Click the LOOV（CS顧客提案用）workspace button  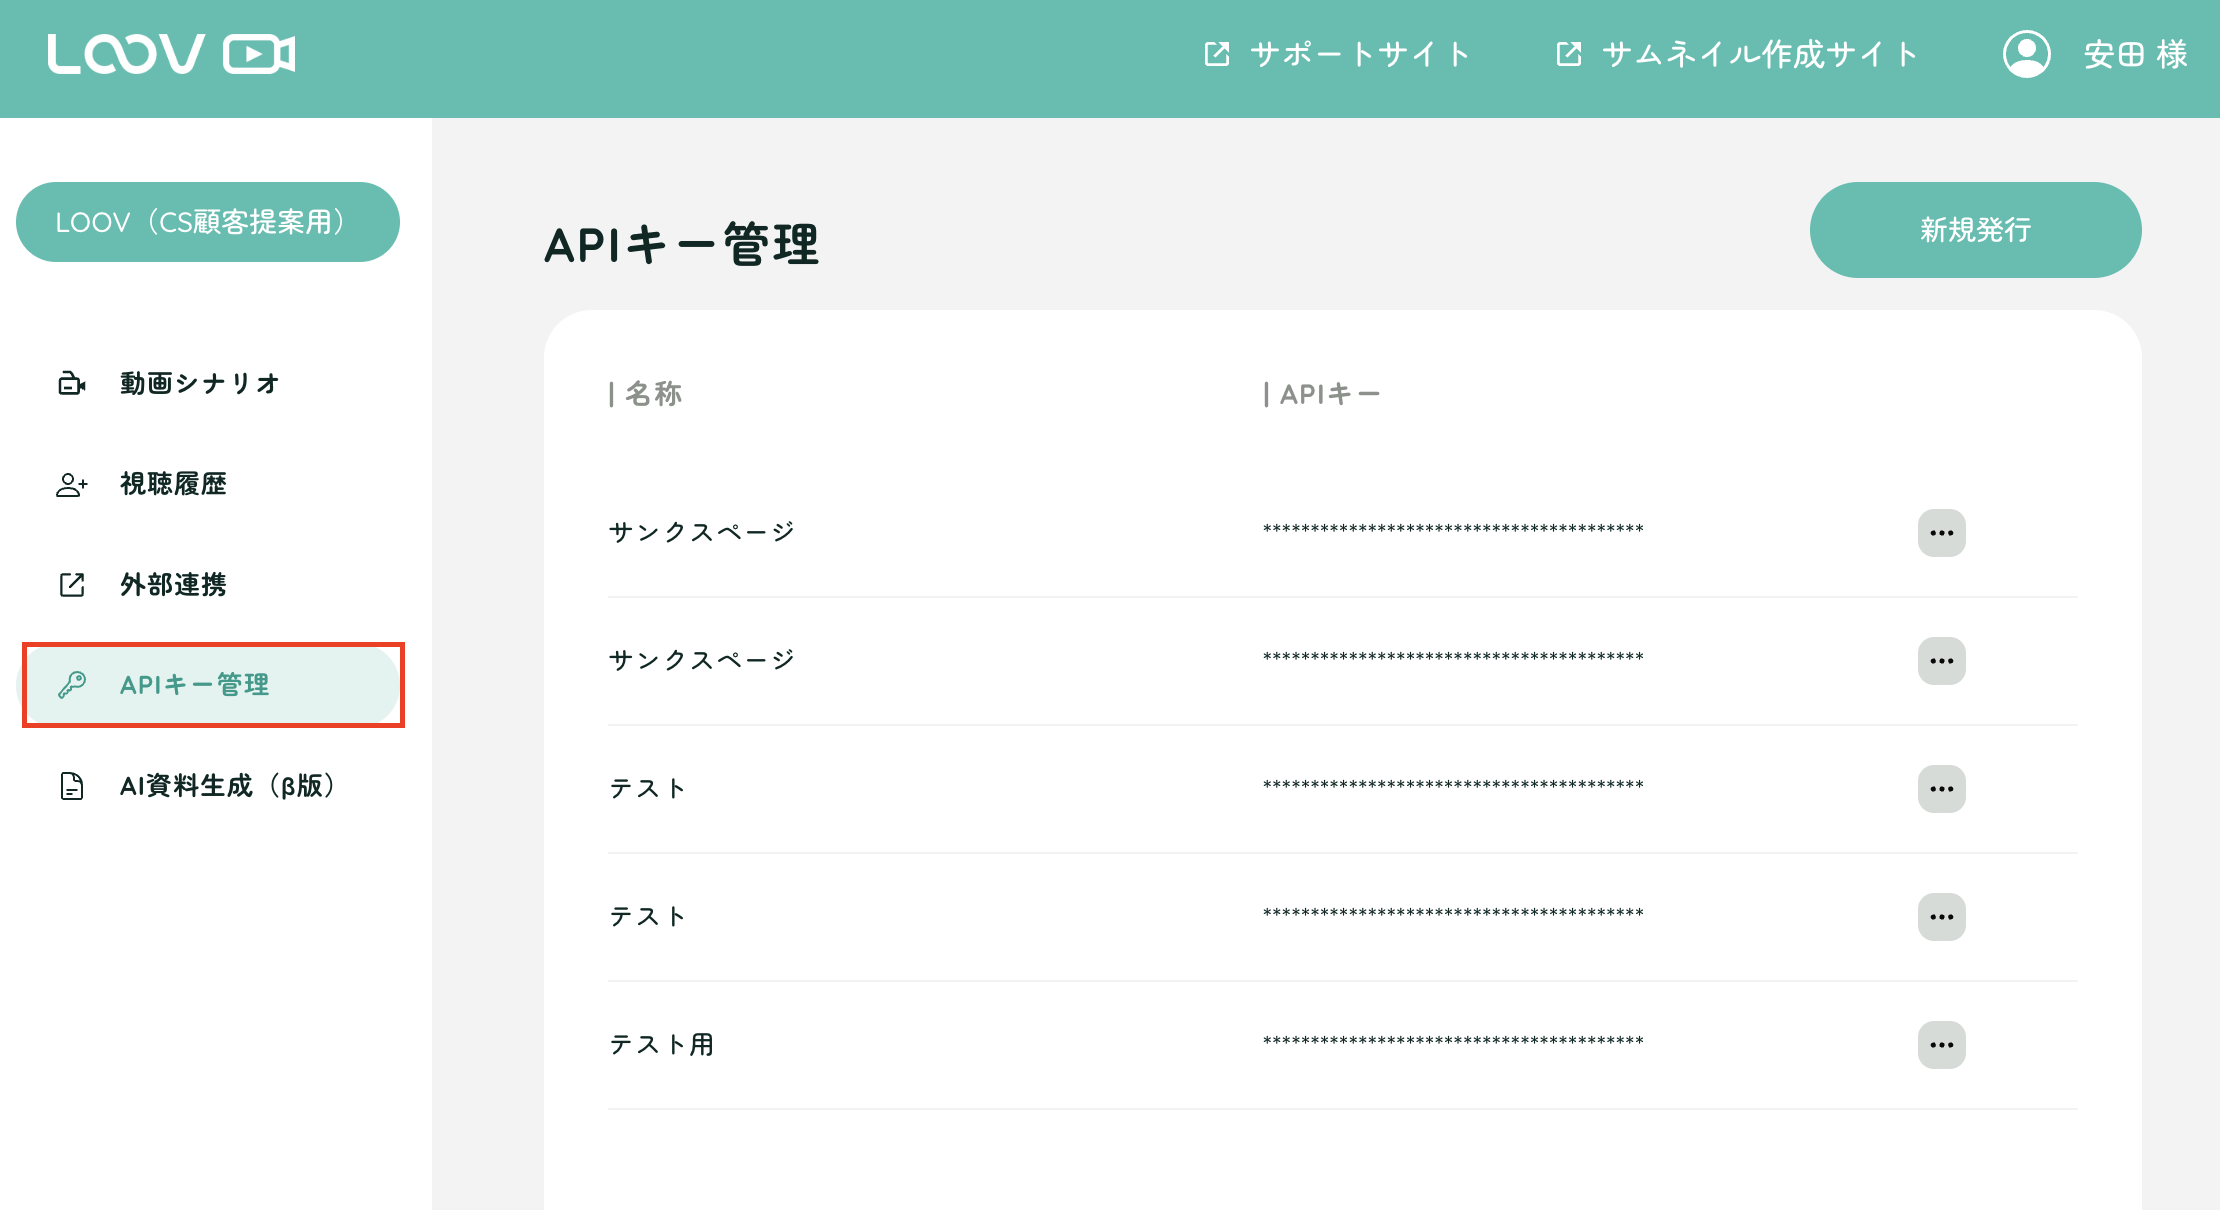coord(208,222)
